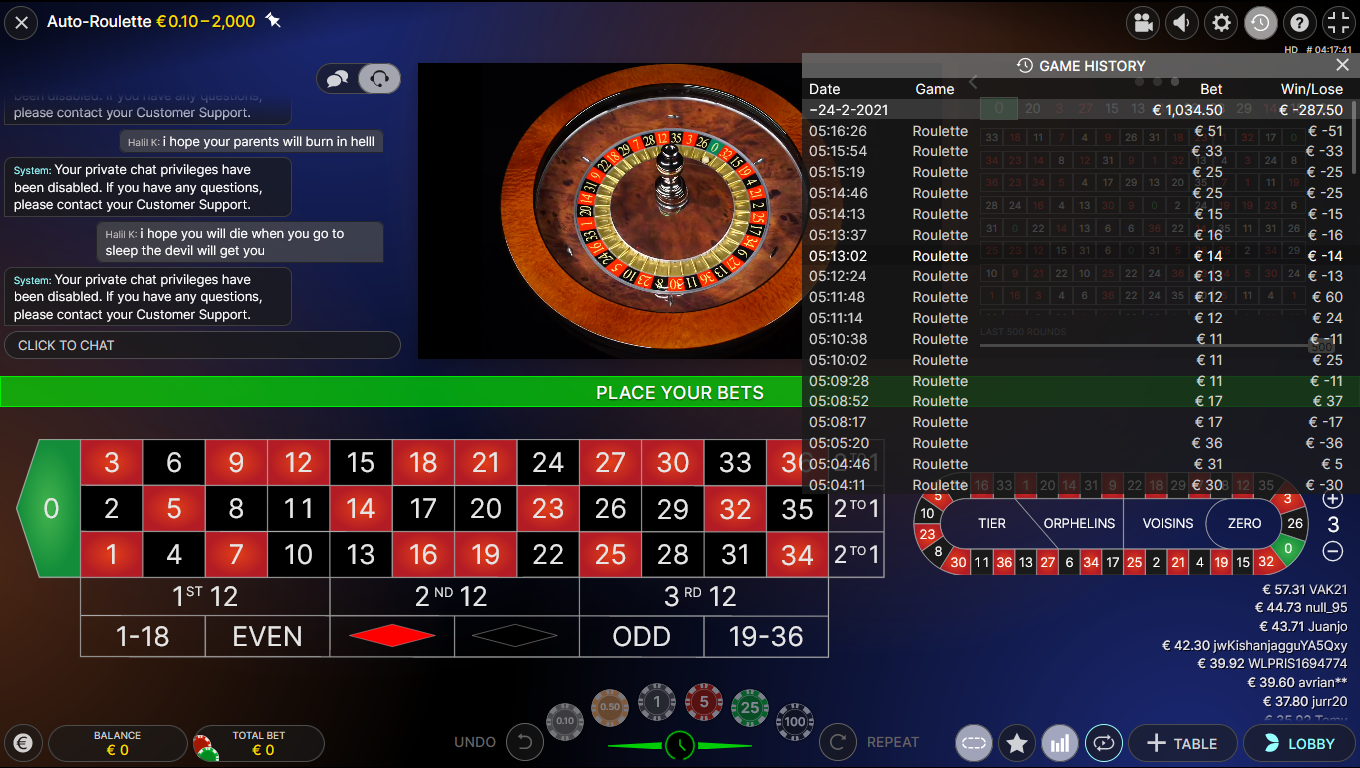Open the help question mark icon
This screenshot has width=1360, height=768.
(x=1299, y=22)
